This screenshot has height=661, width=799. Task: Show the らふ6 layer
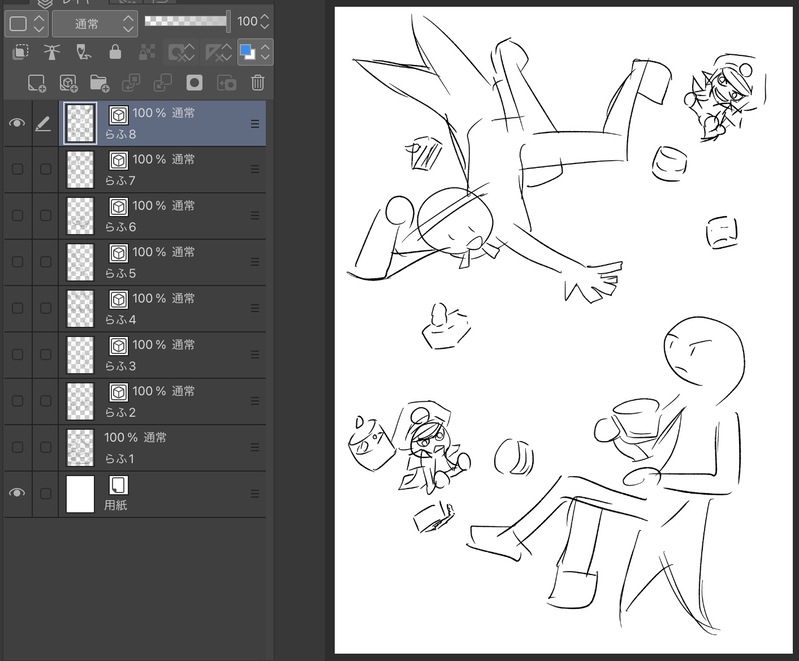click(17, 216)
